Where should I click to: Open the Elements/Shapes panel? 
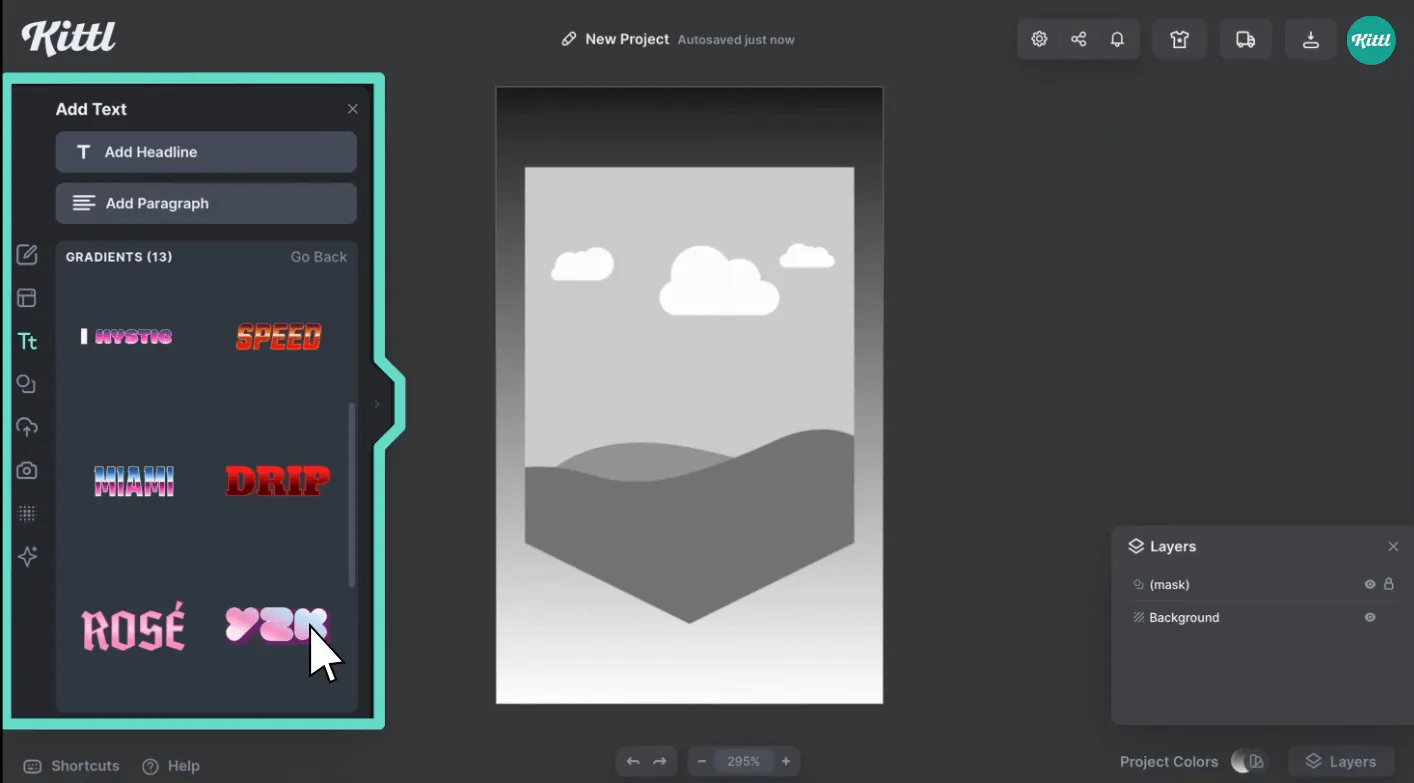(x=27, y=383)
